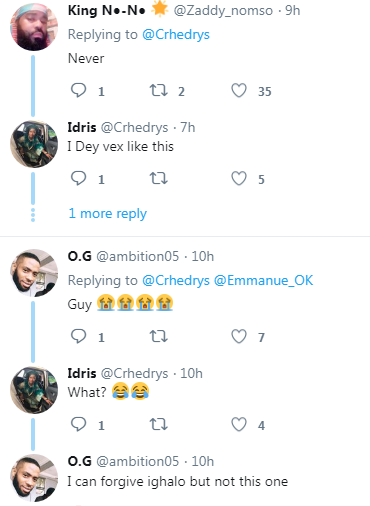Image resolution: width=370 pixels, height=506 pixels.
Task: Open the @ambition05 handle on the ighalo tweet
Action: (x=138, y=461)
